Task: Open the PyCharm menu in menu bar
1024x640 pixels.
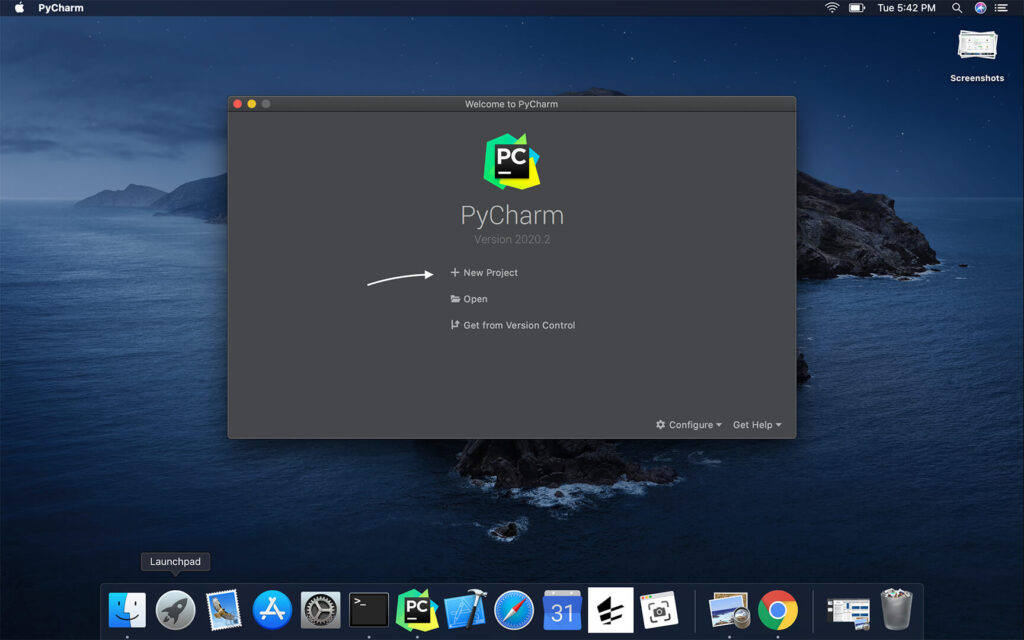Action: tap(61, 8)
